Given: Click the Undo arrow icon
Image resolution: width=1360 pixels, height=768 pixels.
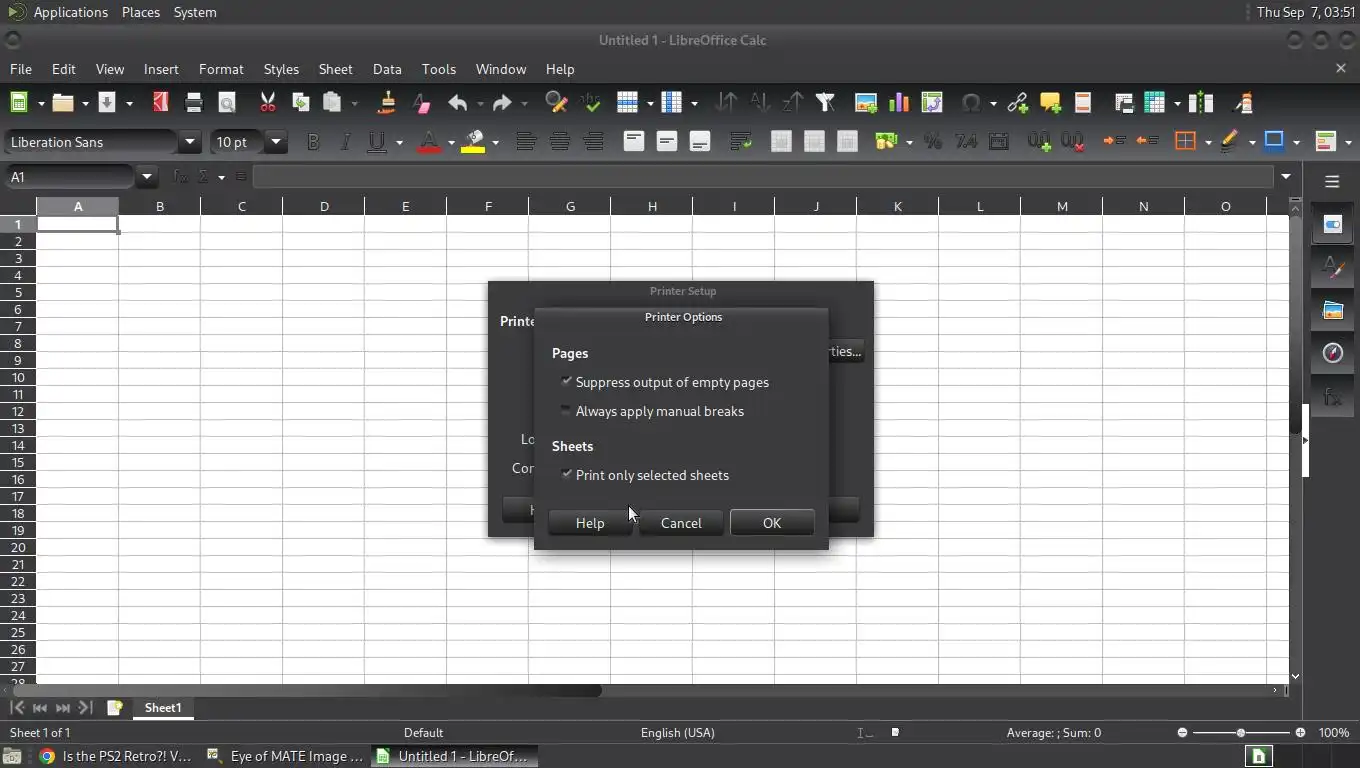Looking at the screenshot, I should click(458, 102).
